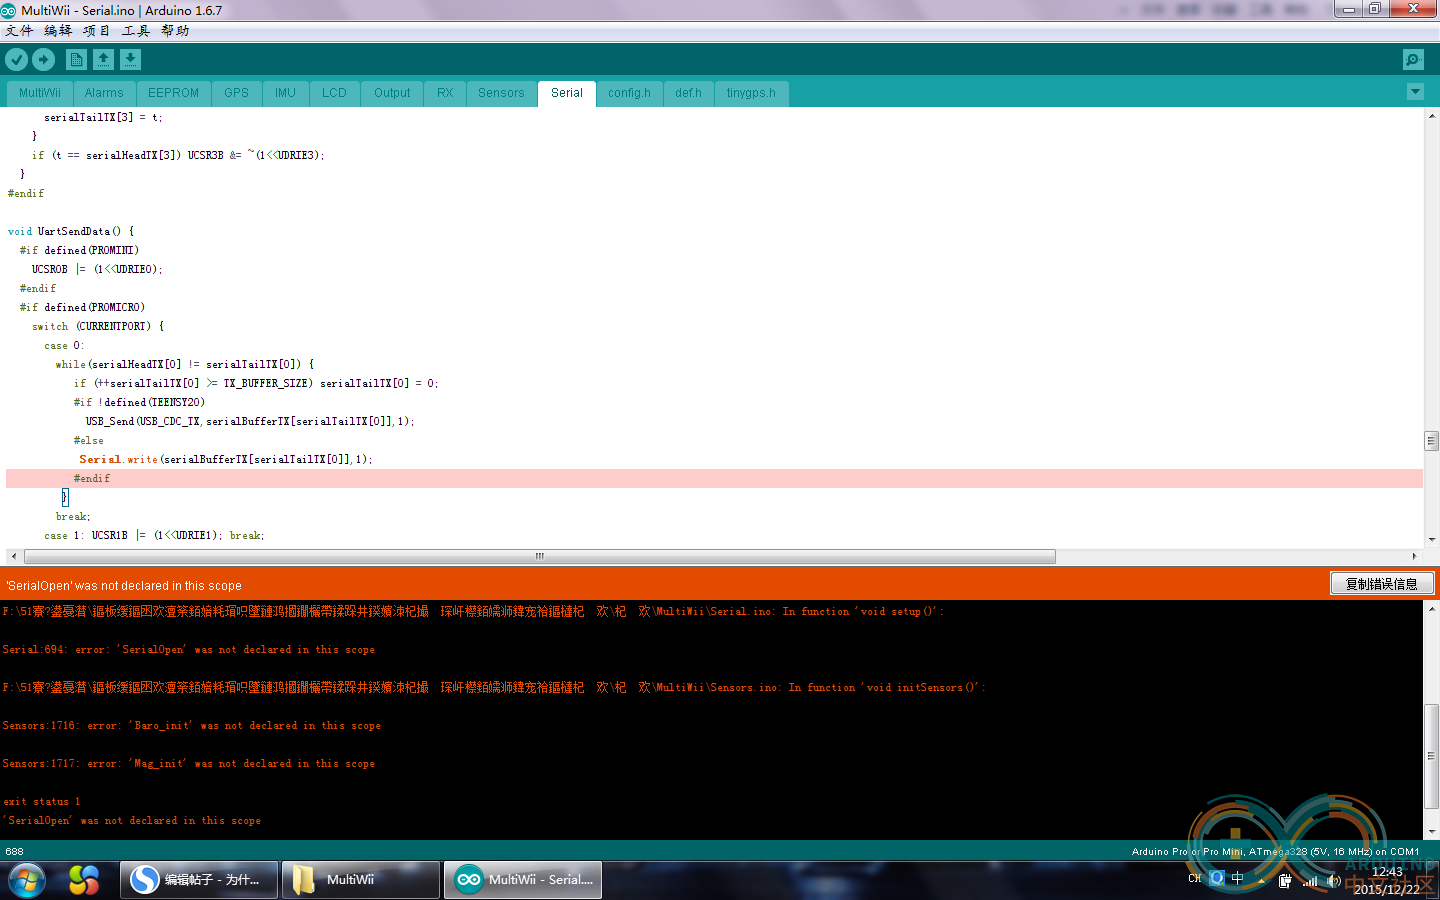Click editor horizontal scrollbar thumb
The image size is (1440, 900).
pos(540,556)
